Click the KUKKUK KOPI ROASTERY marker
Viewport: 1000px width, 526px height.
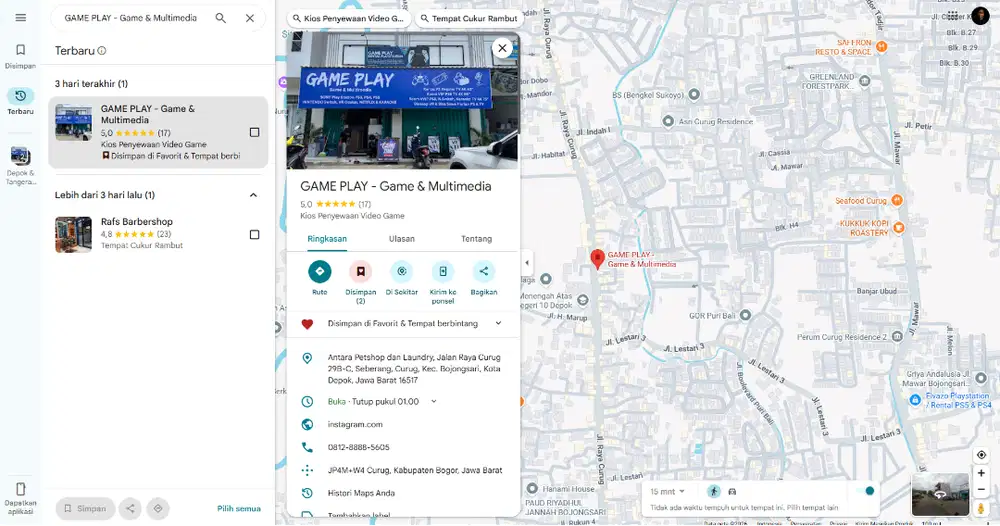(899, 228)
